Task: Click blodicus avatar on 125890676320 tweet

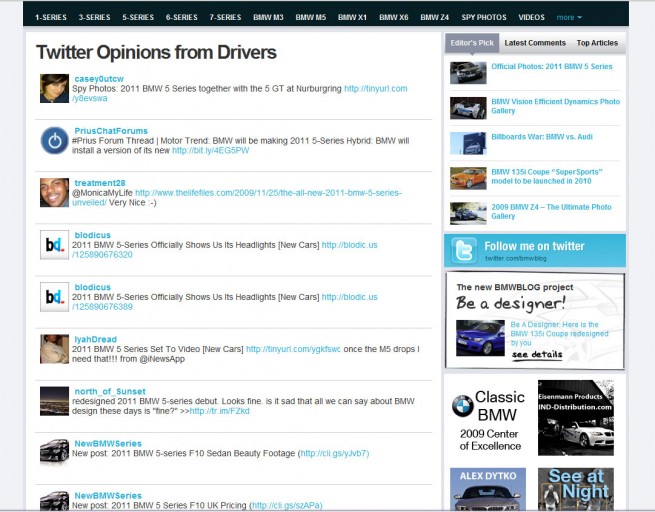Action: click(54, 245)
